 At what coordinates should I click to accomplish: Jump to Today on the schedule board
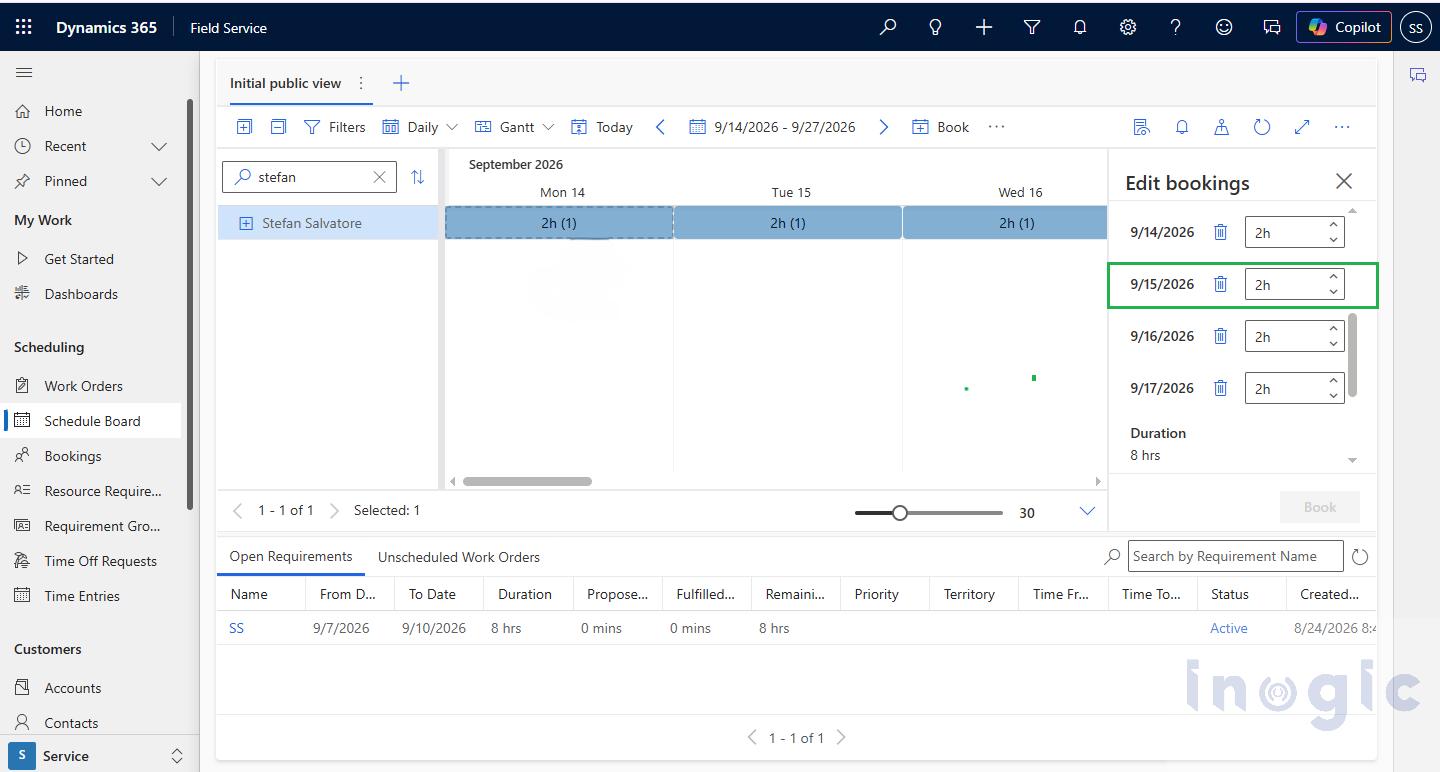click(x=602, y=127)
